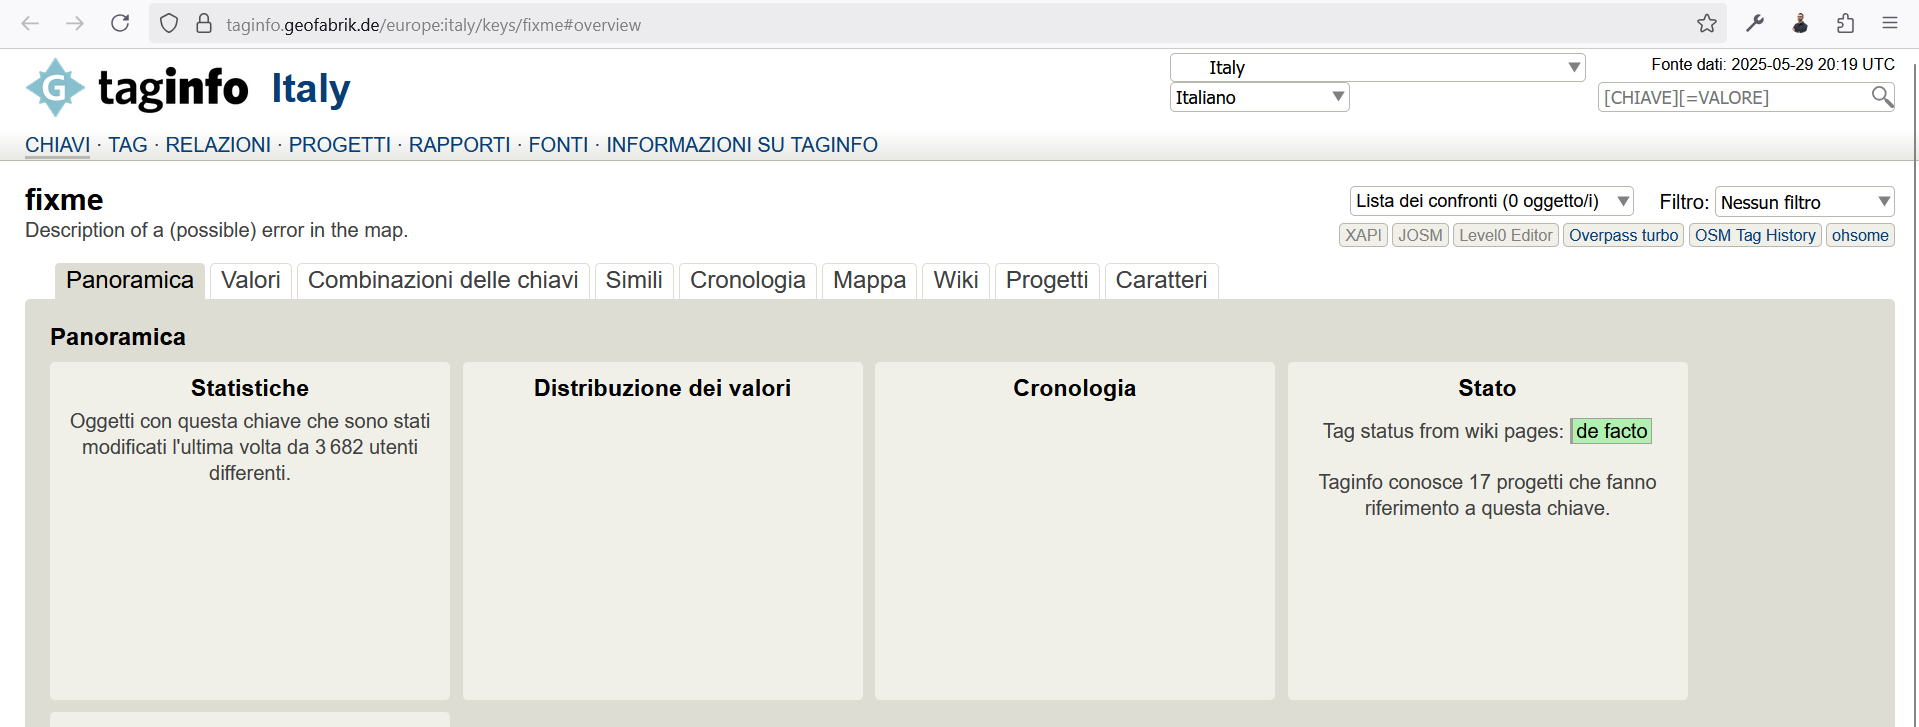The width and height of the screenshot is (1919, 727).
Task: Open the browser hamburger menu
Action: pyautogui.click(x=1890, y=23)
